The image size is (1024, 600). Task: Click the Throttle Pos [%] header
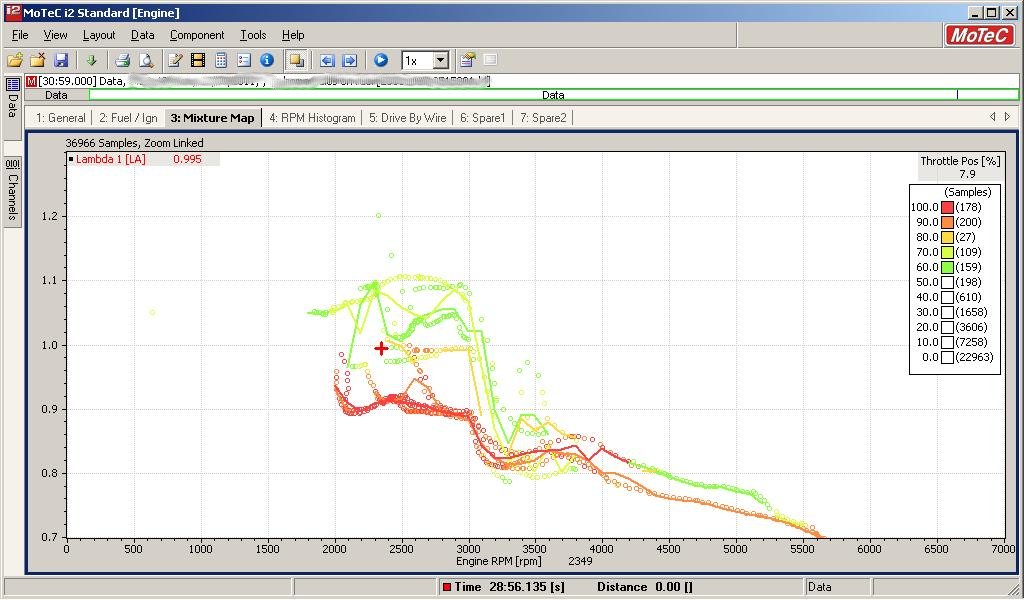[x=960, y=161]
